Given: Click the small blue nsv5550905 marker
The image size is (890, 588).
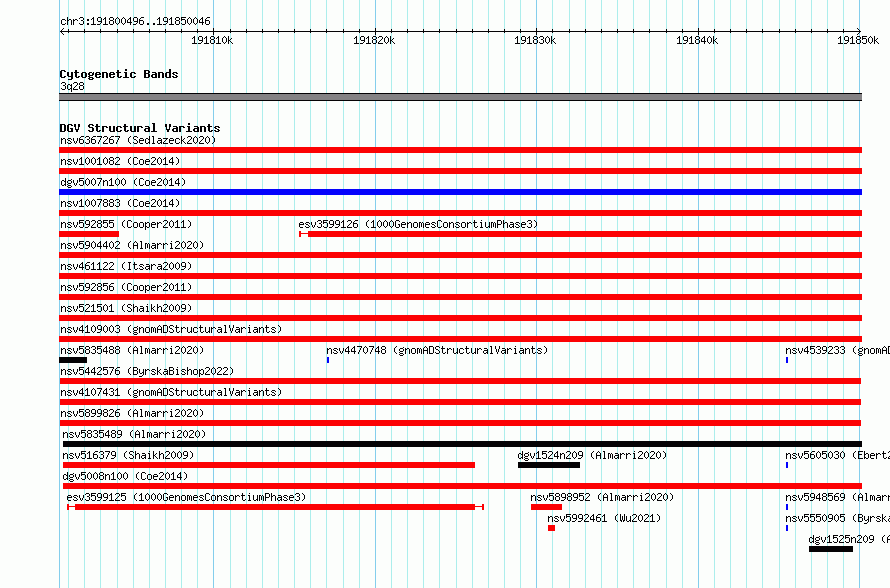Looking at the screenshot, I should coord(787,528).
